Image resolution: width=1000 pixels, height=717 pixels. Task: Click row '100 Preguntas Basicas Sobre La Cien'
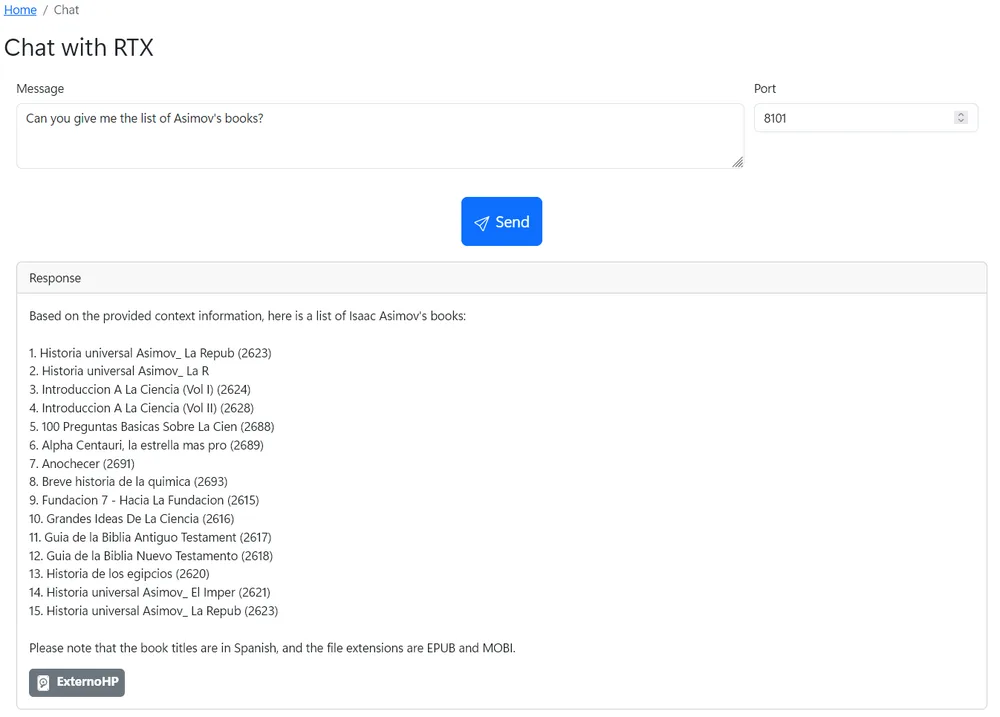point(152,427)
